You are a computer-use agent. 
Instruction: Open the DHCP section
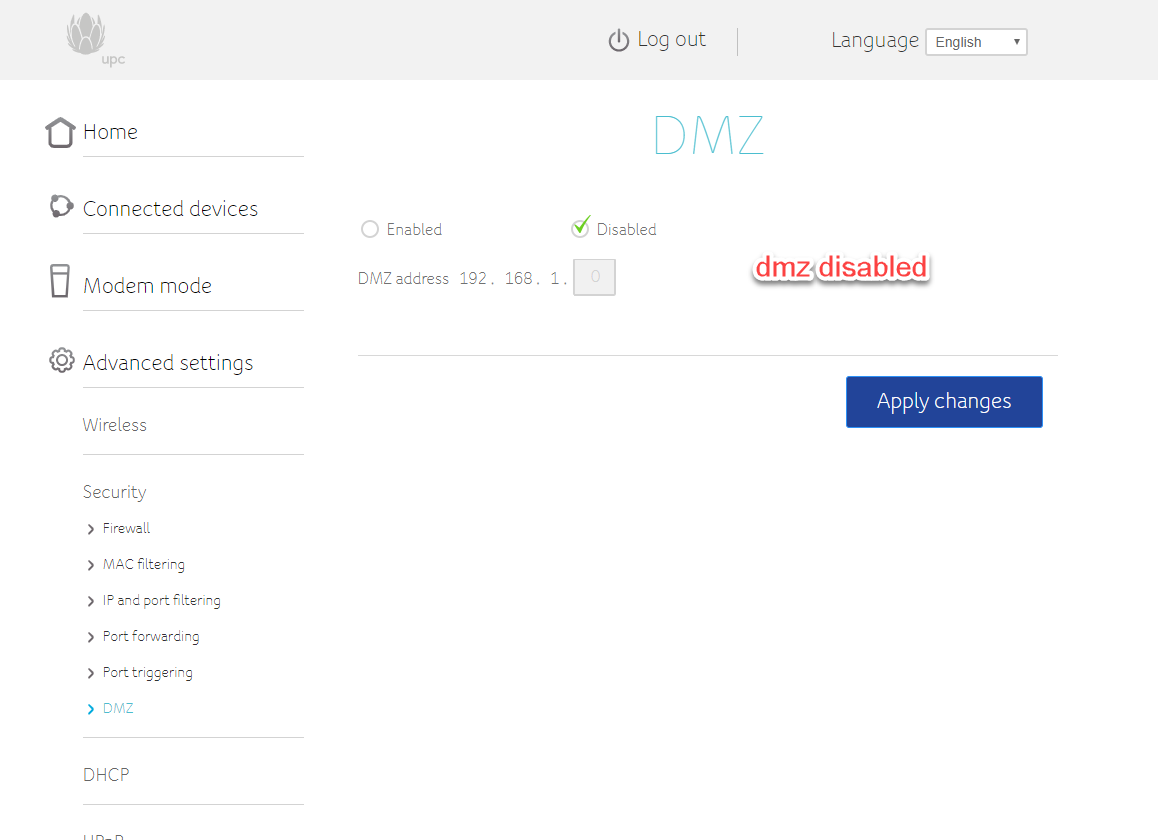point(106,775)
